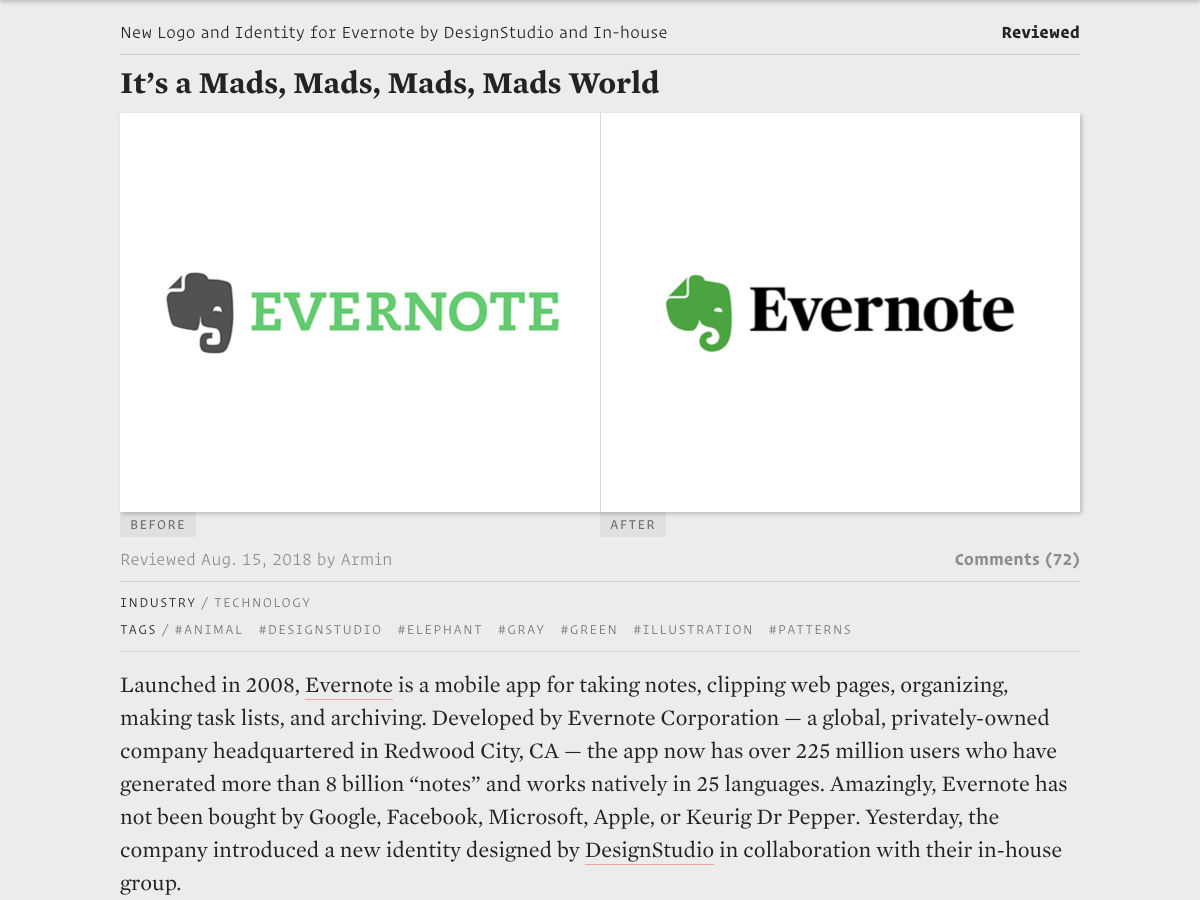Select the #GREEN tag
The height and width of the screenshot is (900, 1200).
[589, 630]
